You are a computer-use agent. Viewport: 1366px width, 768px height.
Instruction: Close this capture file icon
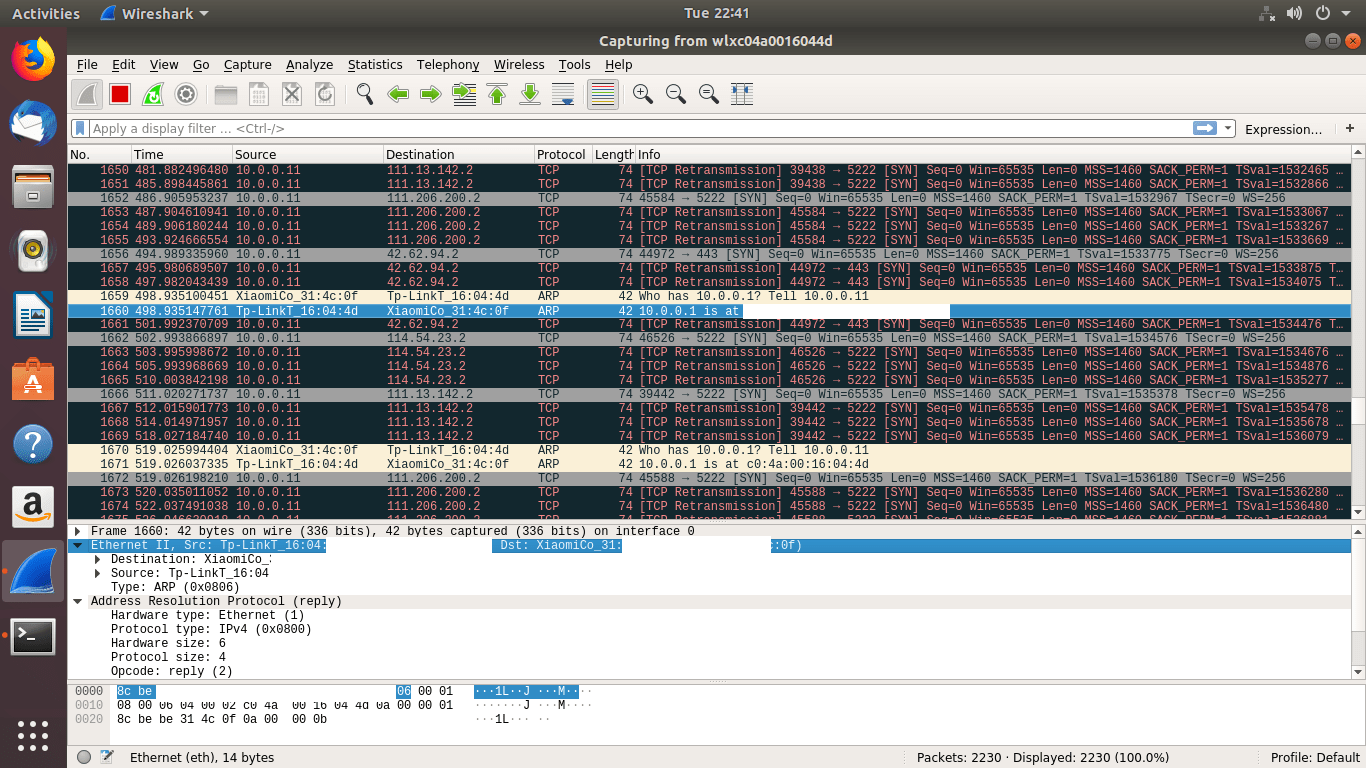click(292, 94)
